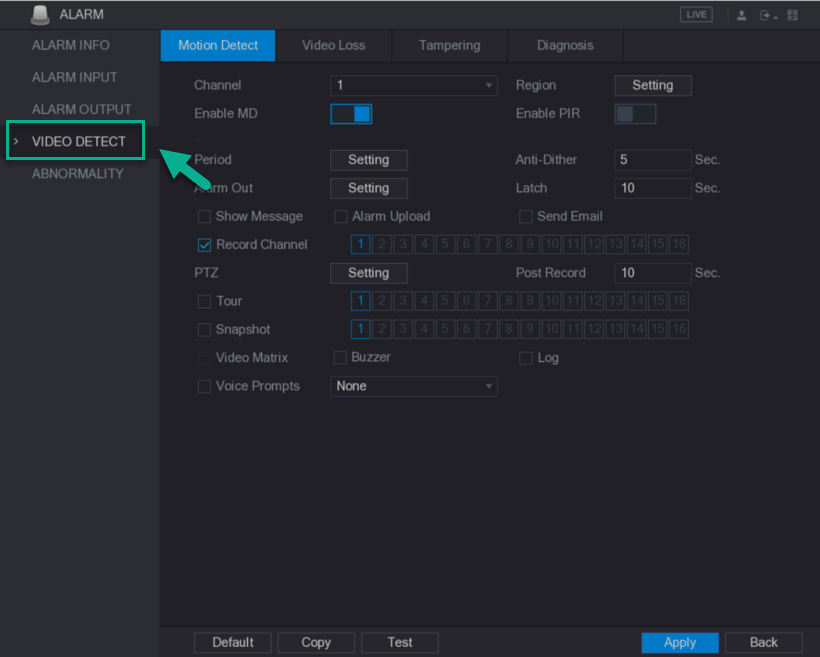Click the QR code grid icon
Viewport: 820px width, 657px height.
pos(793,15)
